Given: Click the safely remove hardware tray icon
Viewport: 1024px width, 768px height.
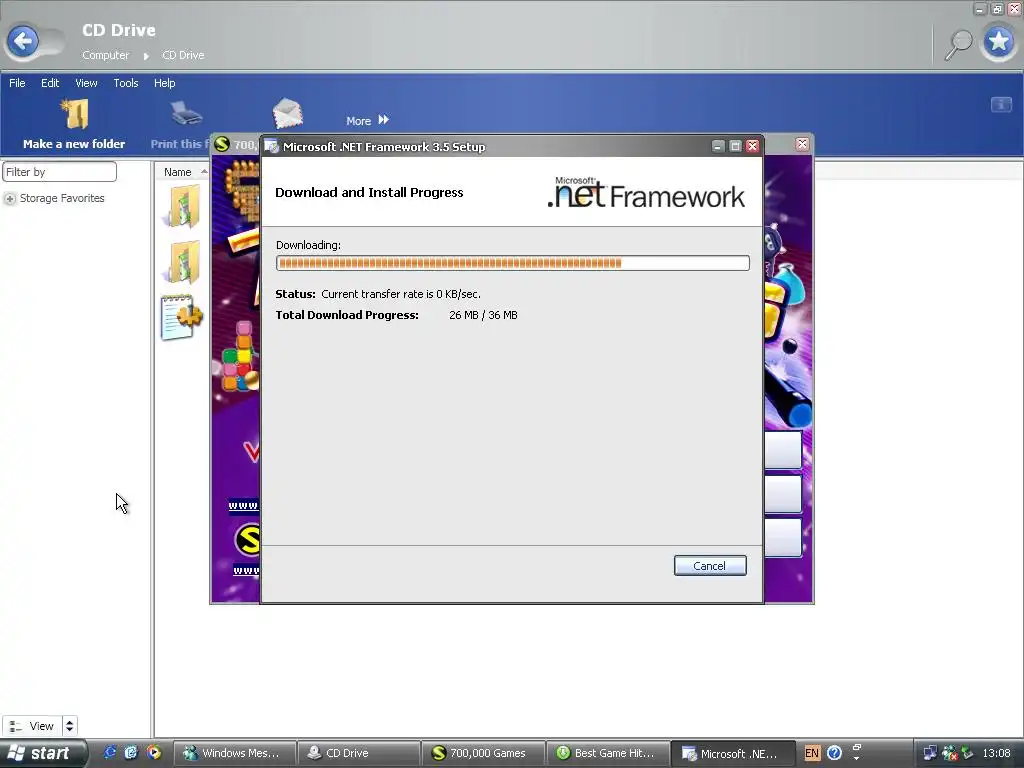Looking at the screenshot, I should click(967, 753).
